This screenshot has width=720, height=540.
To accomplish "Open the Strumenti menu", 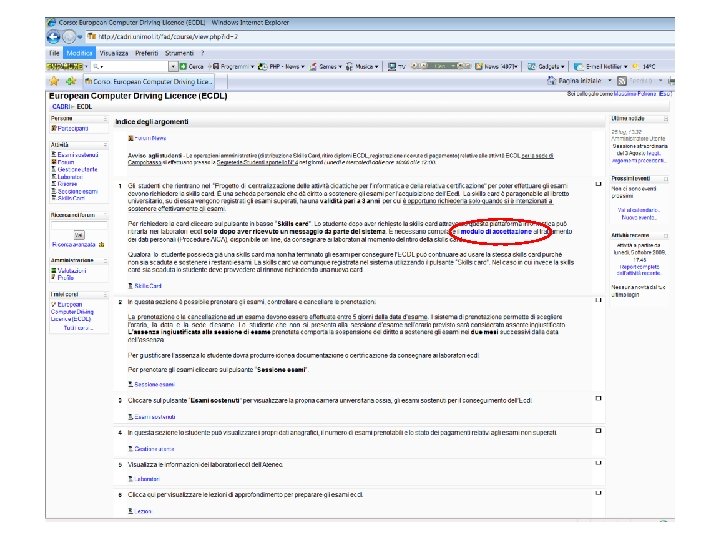I will click(180, 53).
